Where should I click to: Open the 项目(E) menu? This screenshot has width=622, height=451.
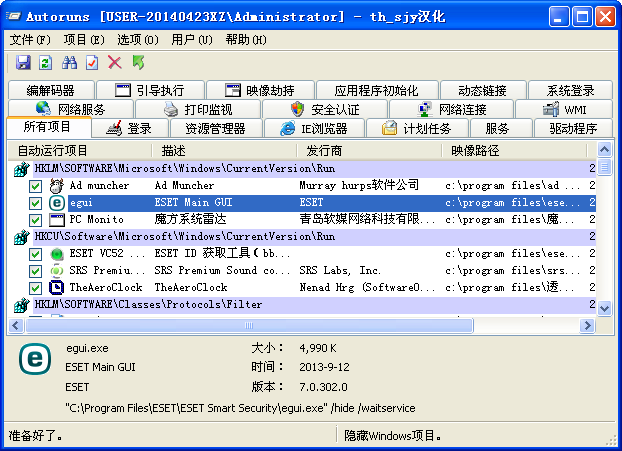pos(84,40)
